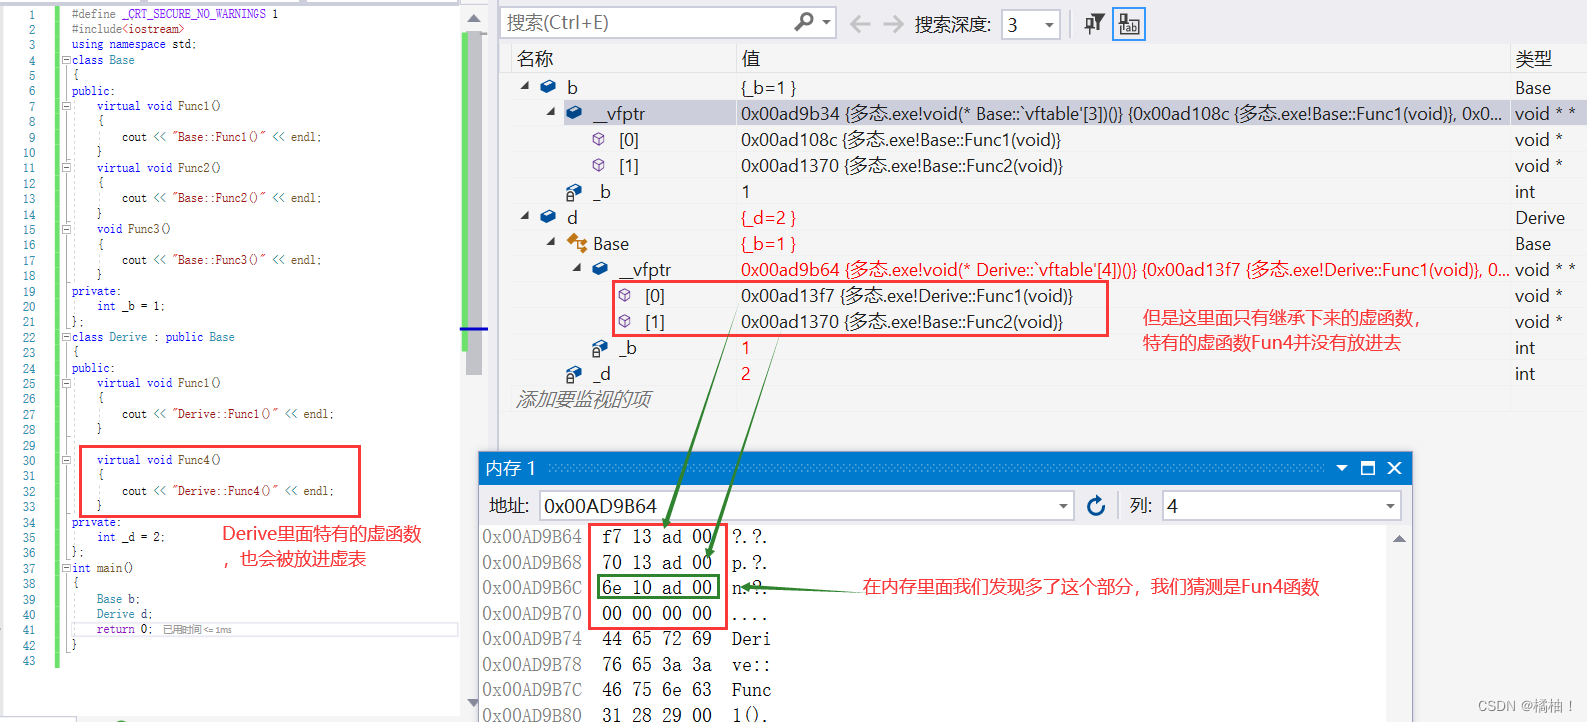Click the pin filter icon in the watch toolbar

[x=1095, y=24]
